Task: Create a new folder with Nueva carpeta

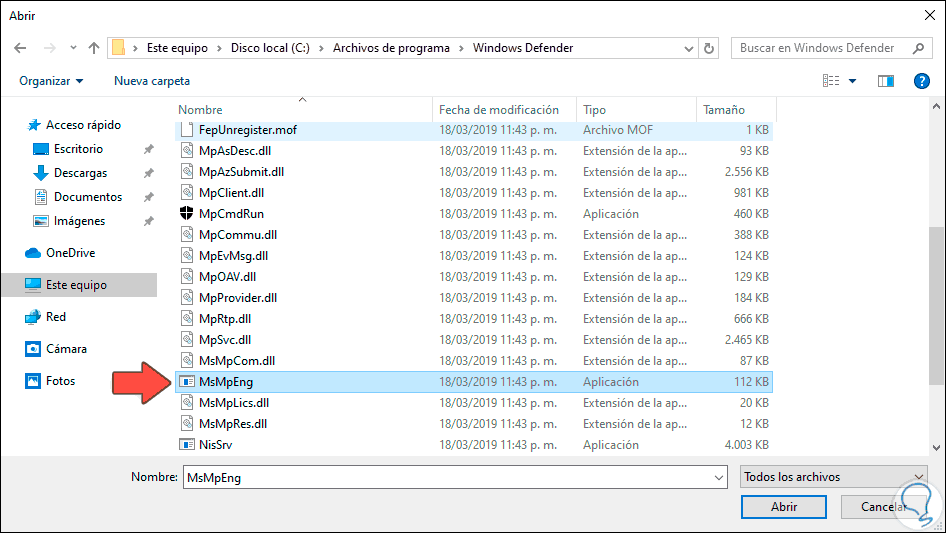Action: pos(152,81)
